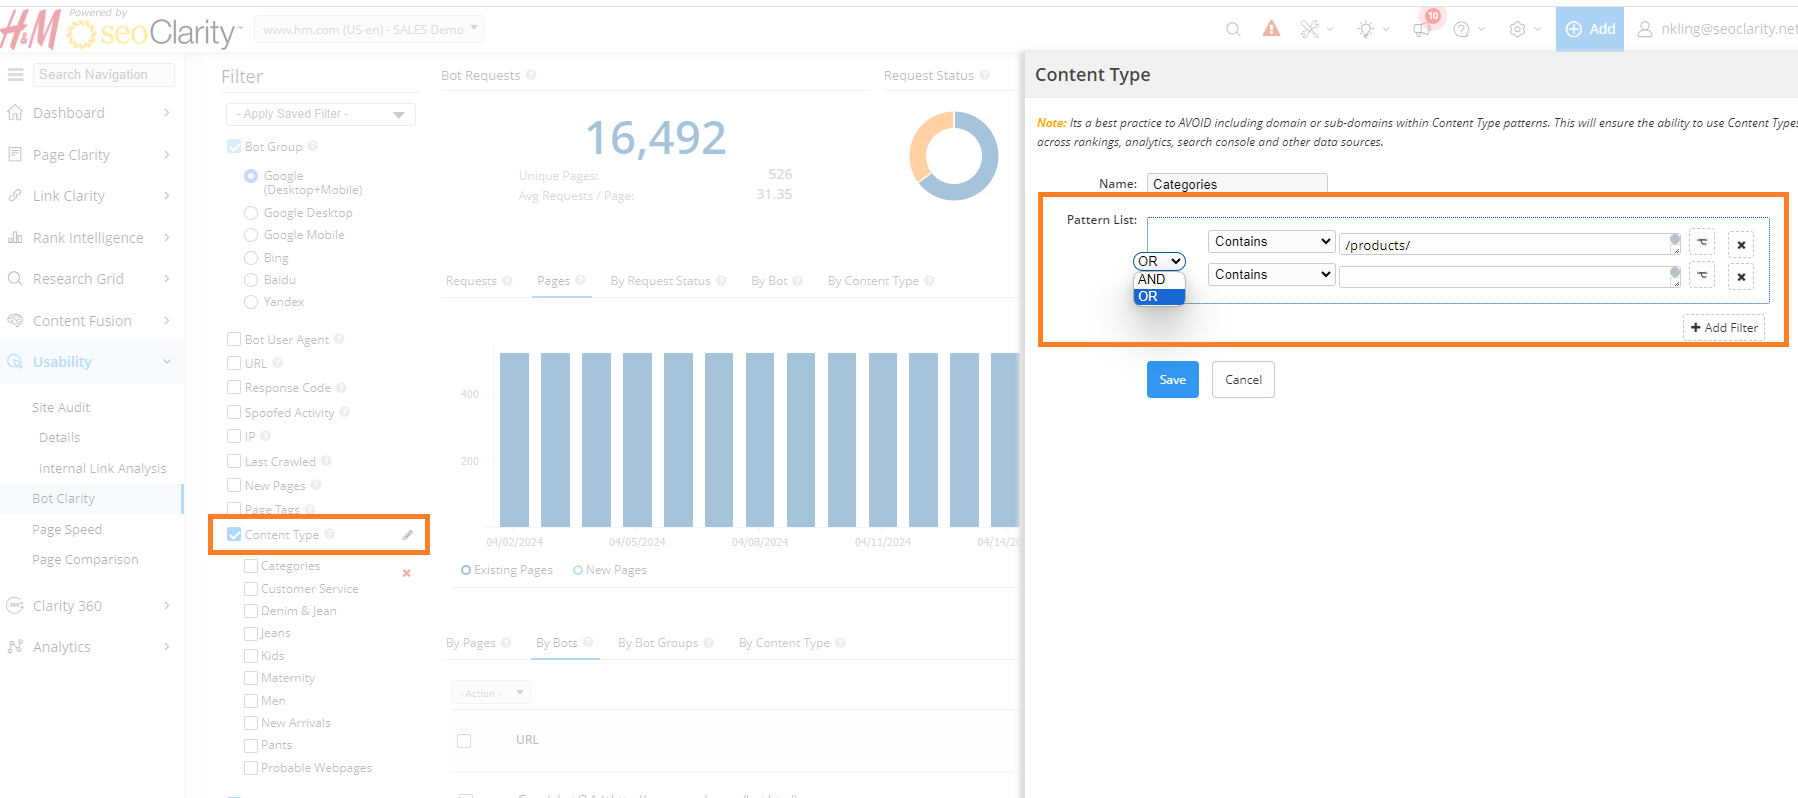The height and width of the screenshot is (798, 1798).
Task: Click the hamburger menu icon in sidebar
Action: pos(16,75)
